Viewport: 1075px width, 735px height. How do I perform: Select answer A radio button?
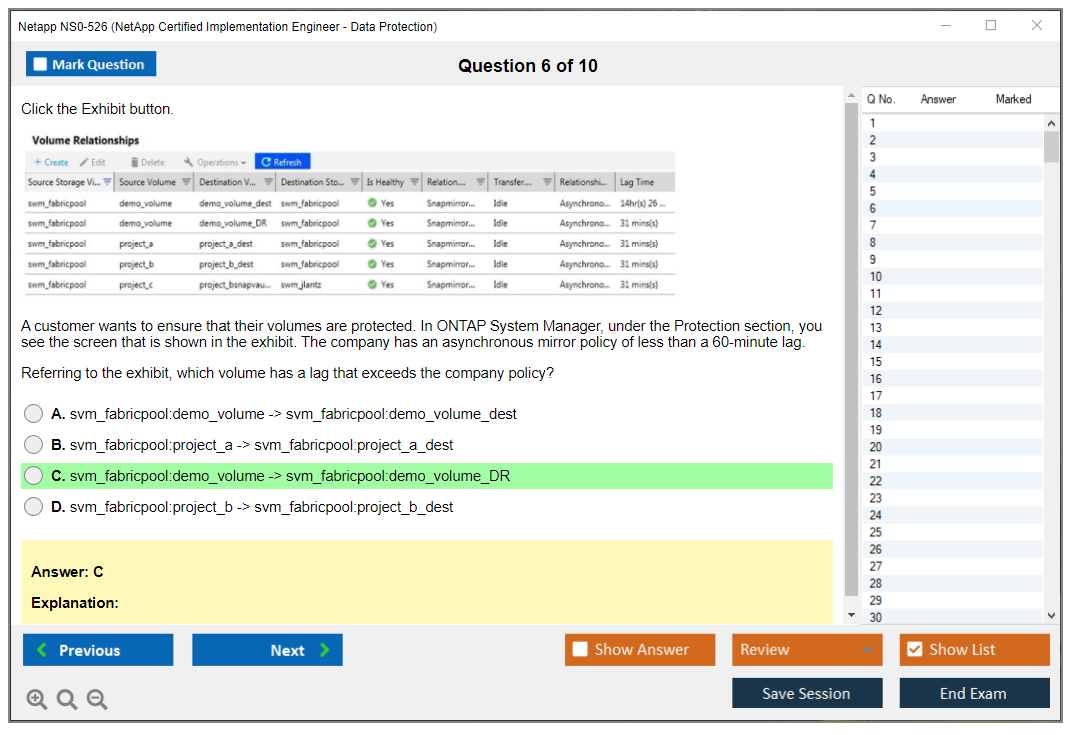pos(34,414)
